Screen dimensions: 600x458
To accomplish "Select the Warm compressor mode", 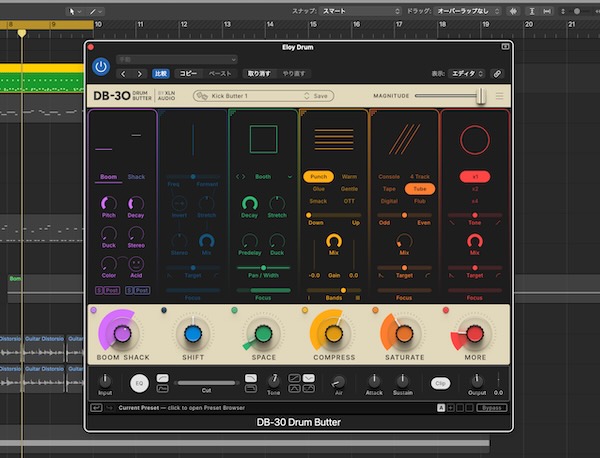I will click(x=349, y=177).
